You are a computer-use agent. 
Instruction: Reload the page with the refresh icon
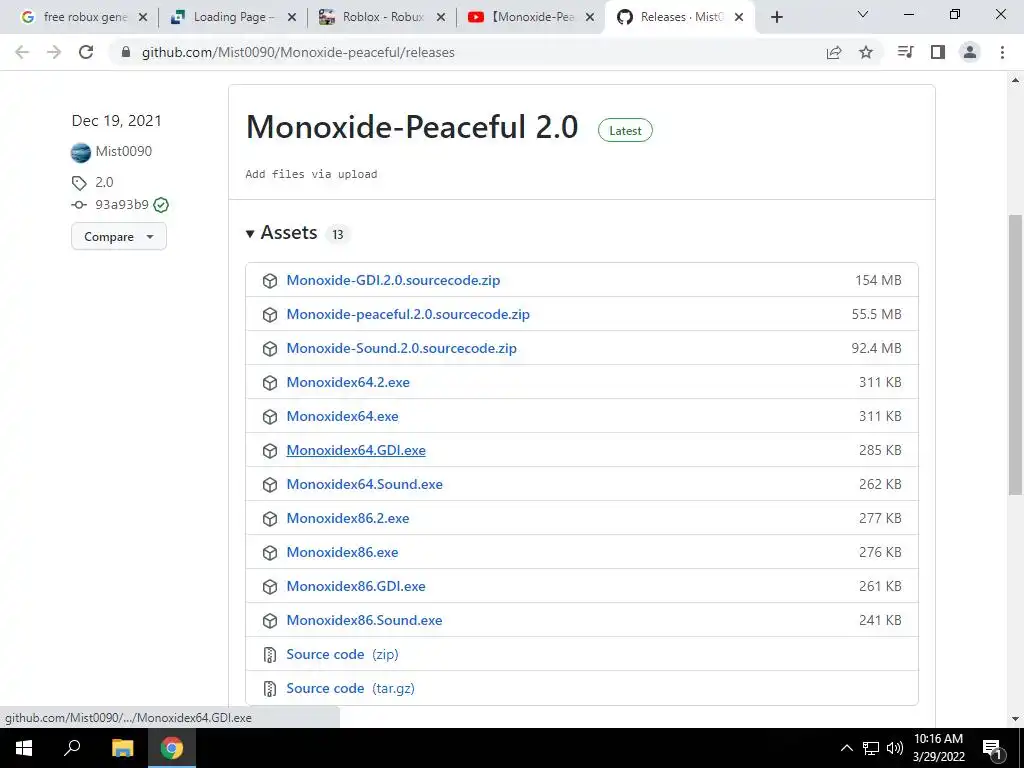[x=86, y=52]
